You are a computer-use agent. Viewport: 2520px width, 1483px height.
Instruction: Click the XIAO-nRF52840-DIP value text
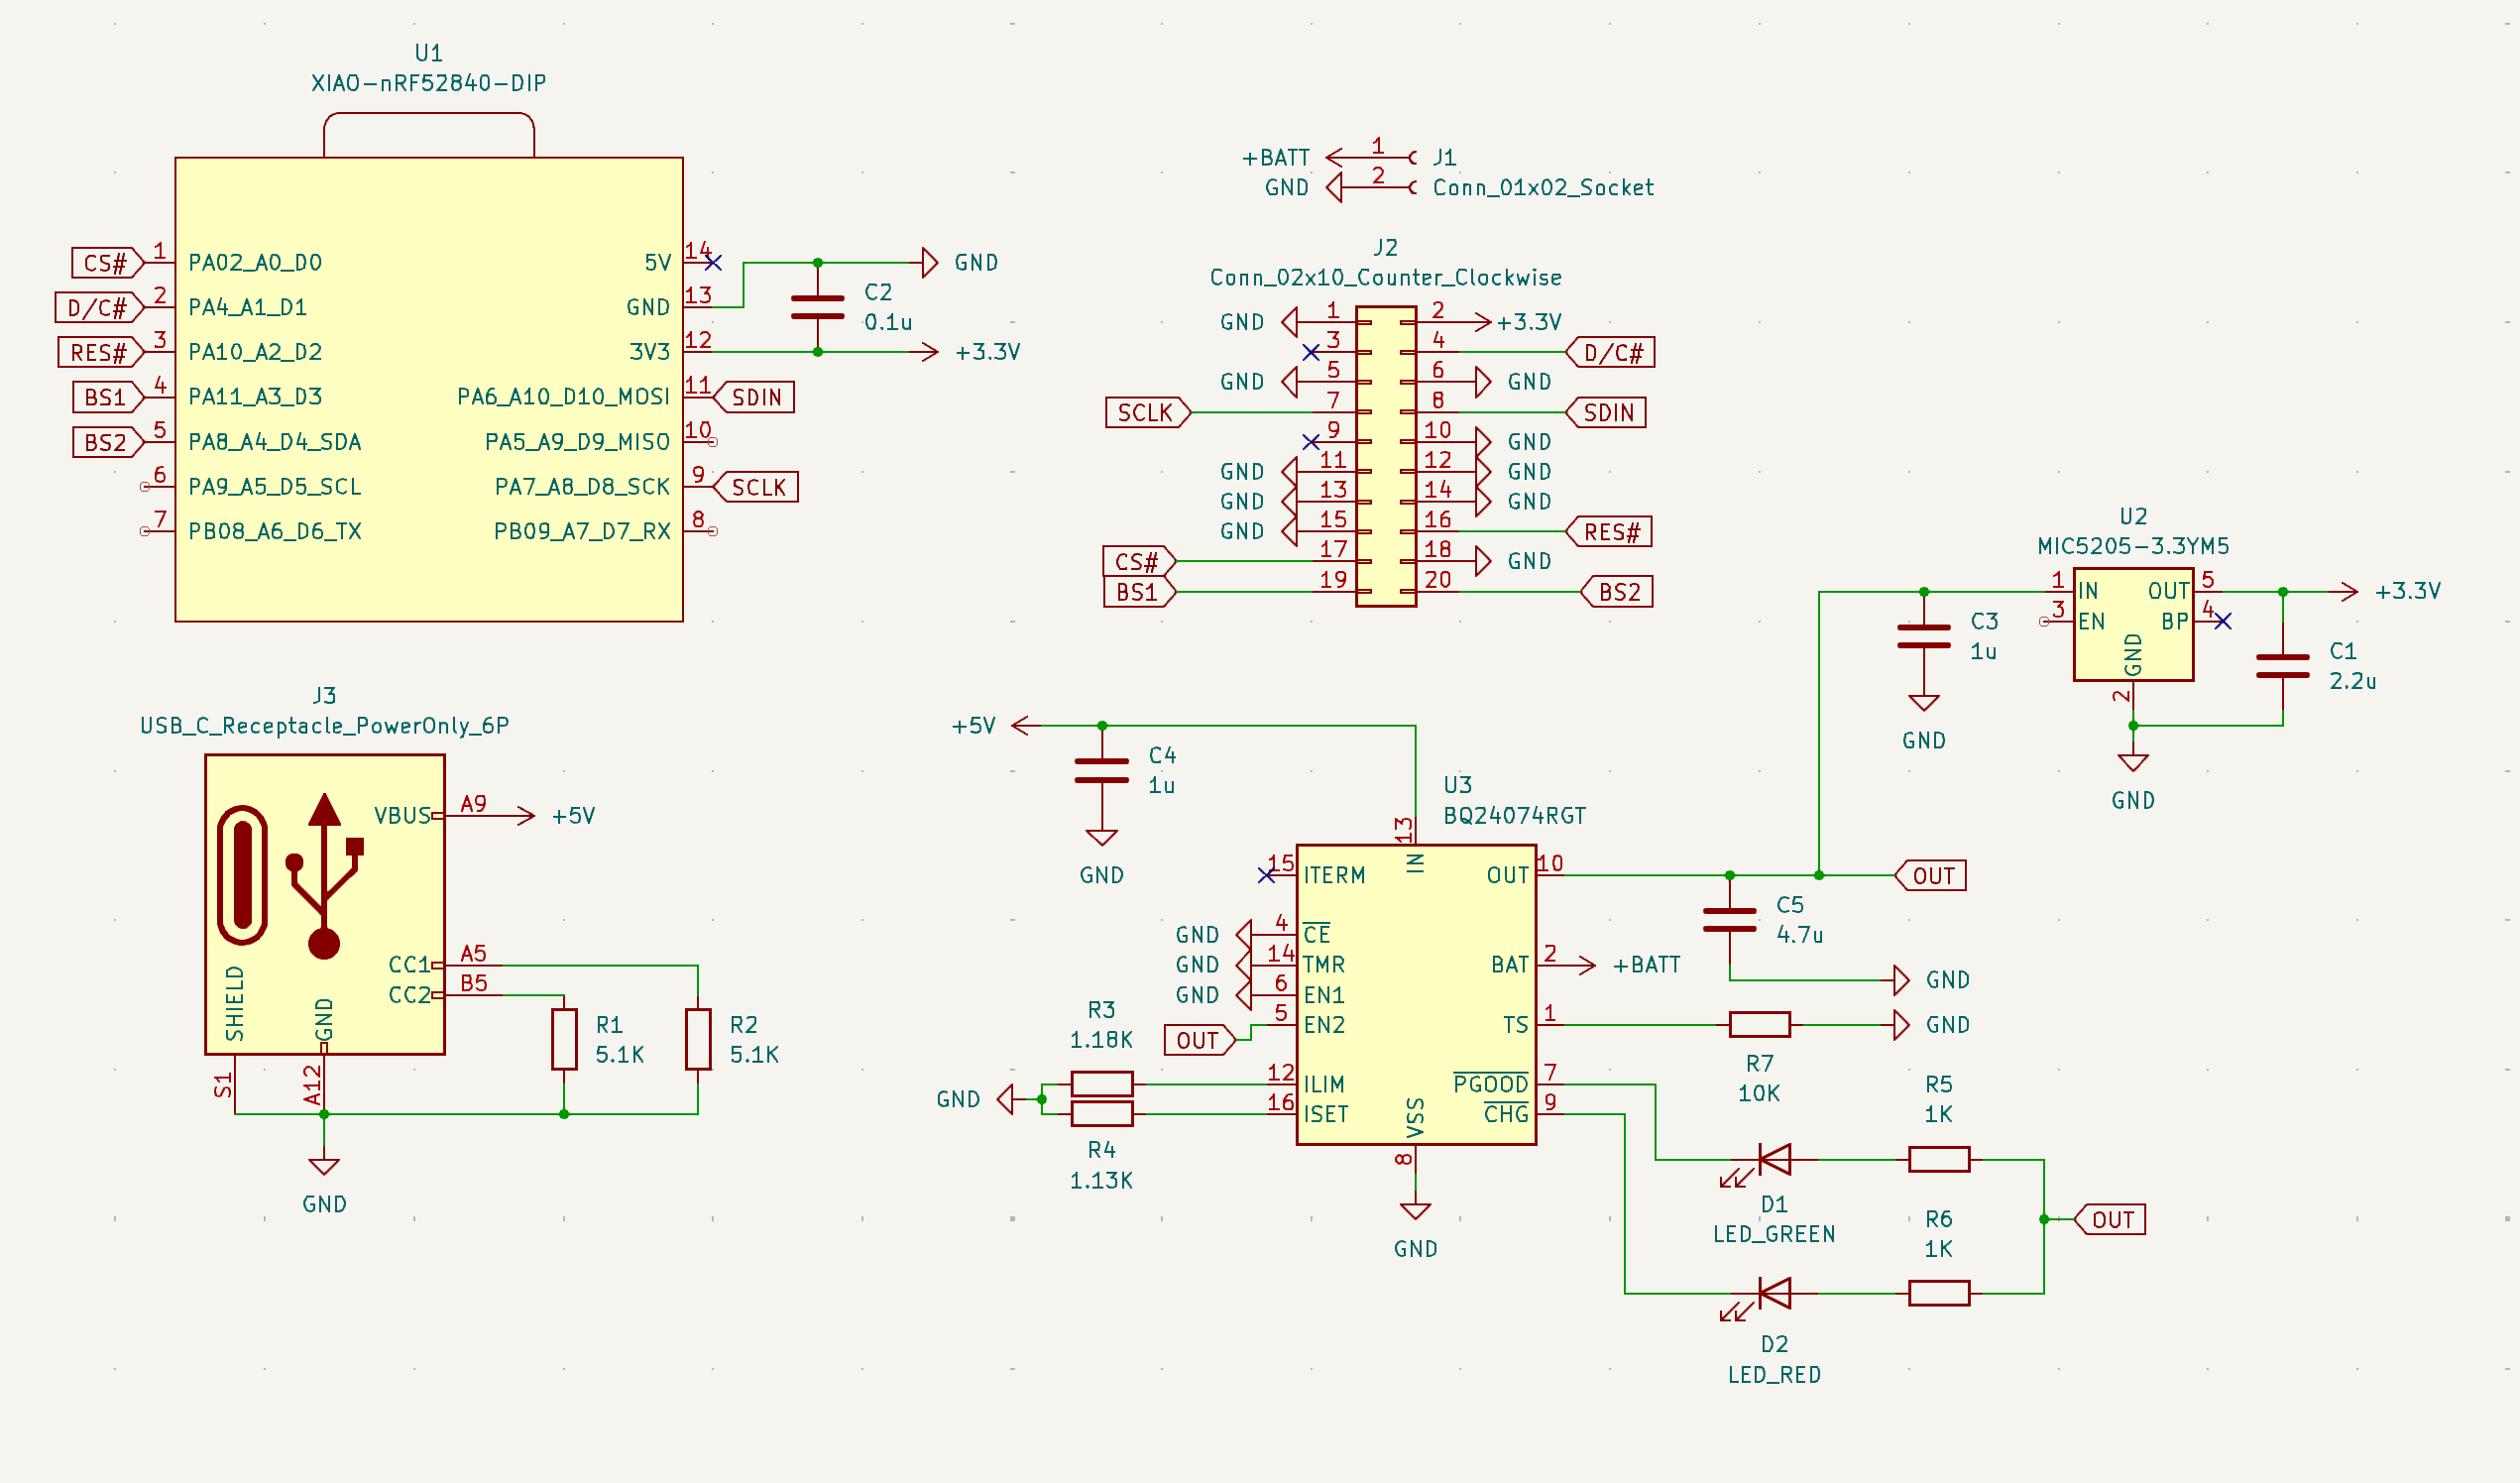click(429, 83)
